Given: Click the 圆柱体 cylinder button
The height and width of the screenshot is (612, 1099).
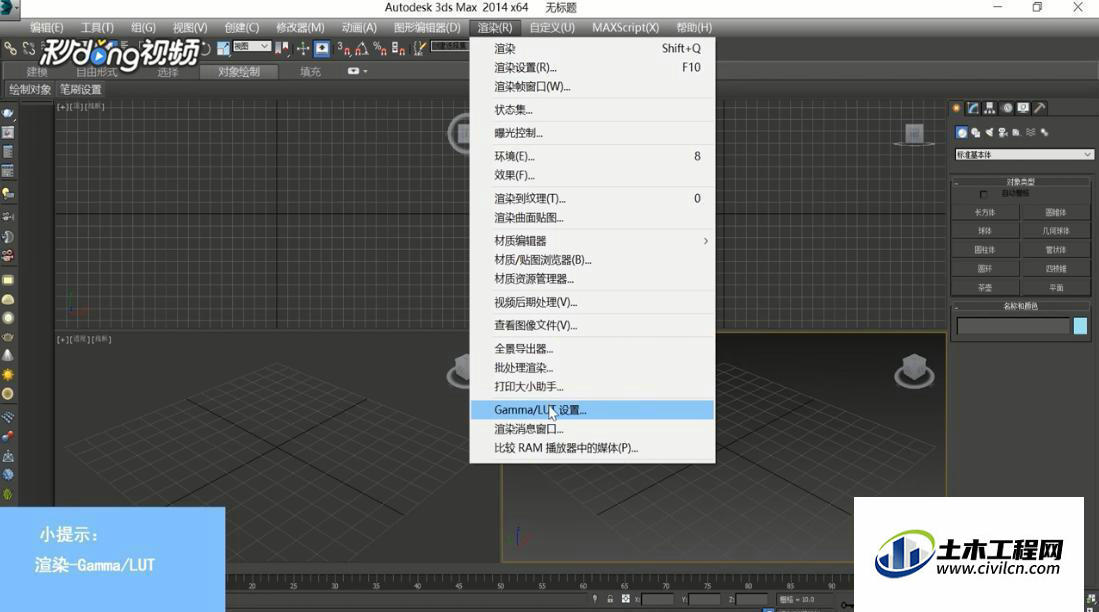Looking at the screenshot, I should pyautogui.click(x=985, y=250).
